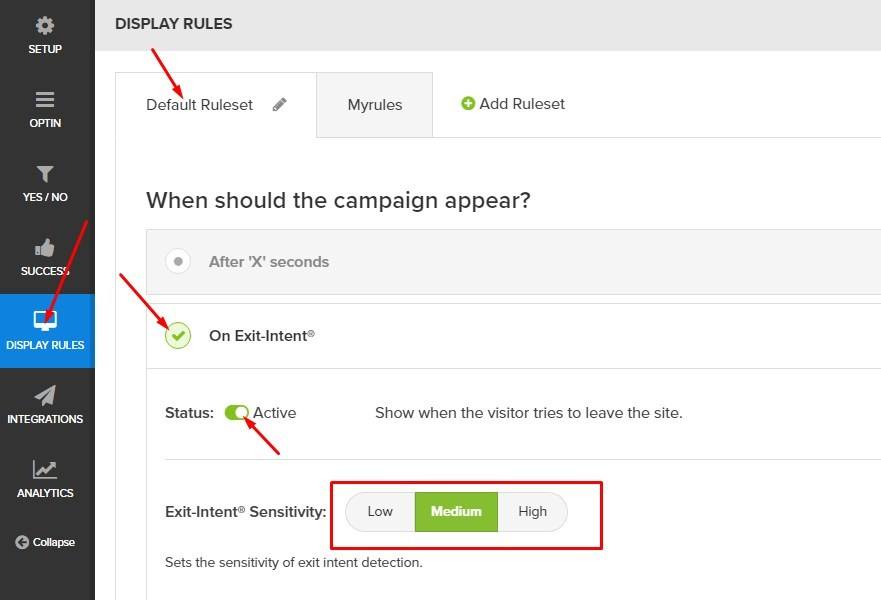Choose Medium exit-intent sensitivity
Image resolution: width=881 pixels, height=600 pixels.
456,511
